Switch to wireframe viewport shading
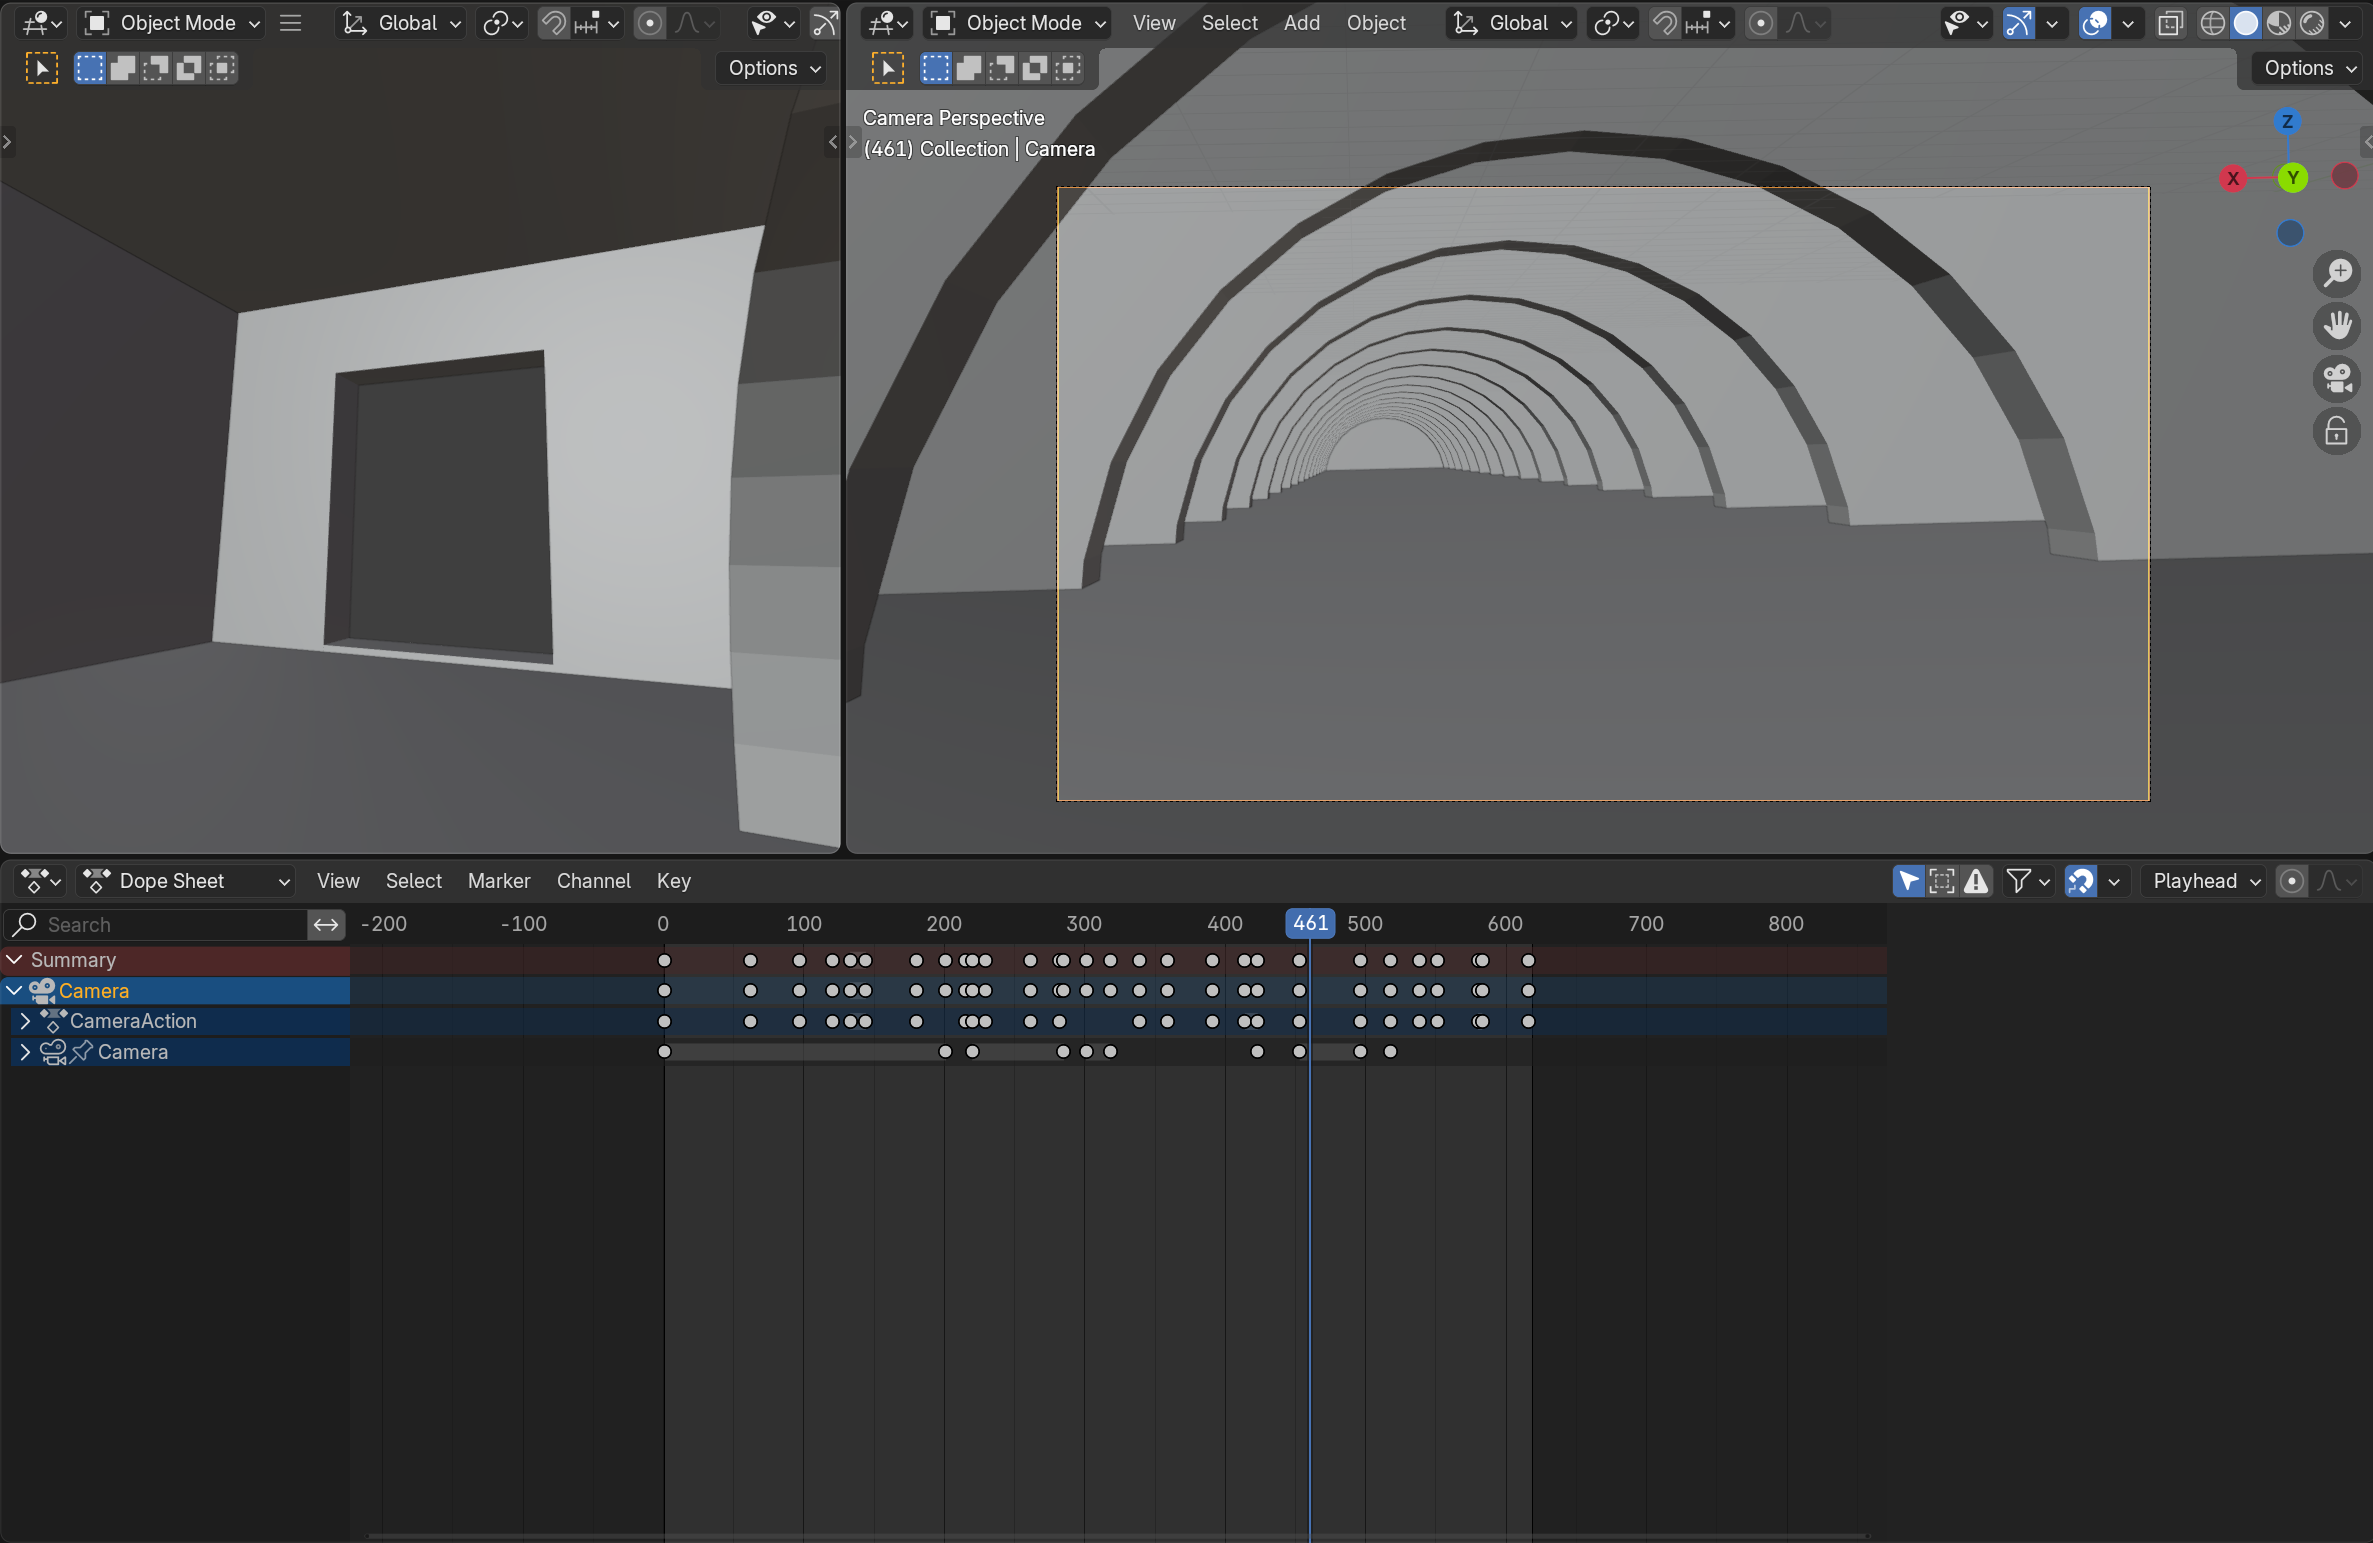This screenshot has height=1543, width=2373. point(2212,23)
